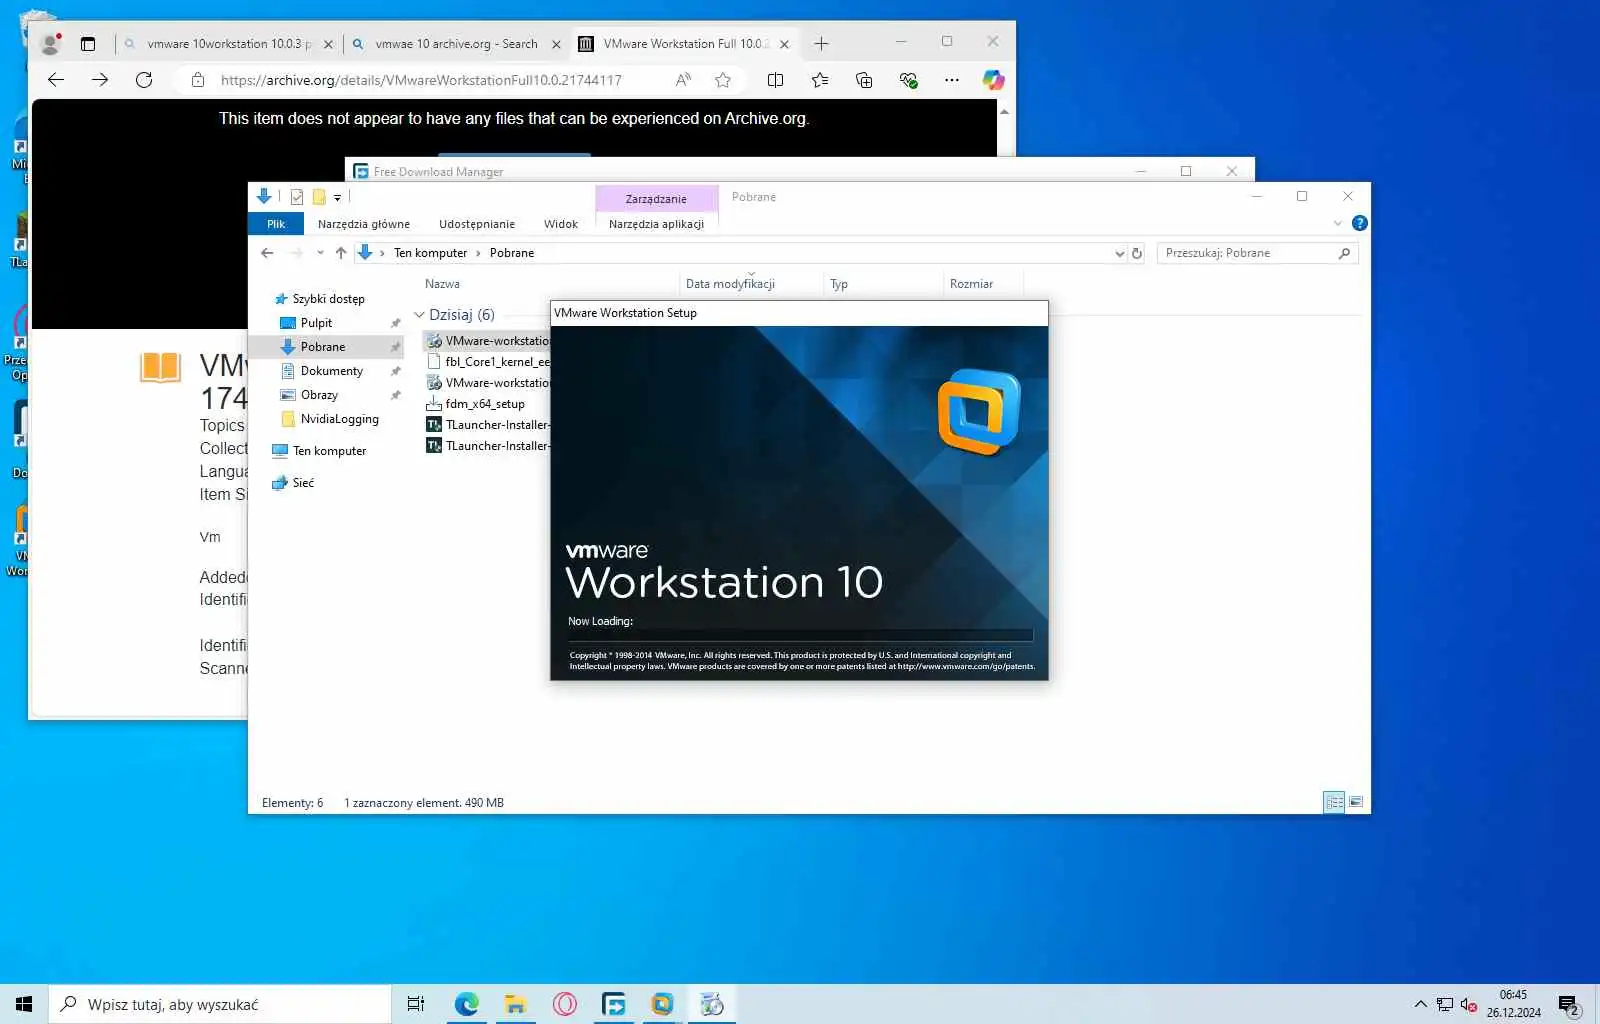Open the Widok ribbon tab

point(561,224)
